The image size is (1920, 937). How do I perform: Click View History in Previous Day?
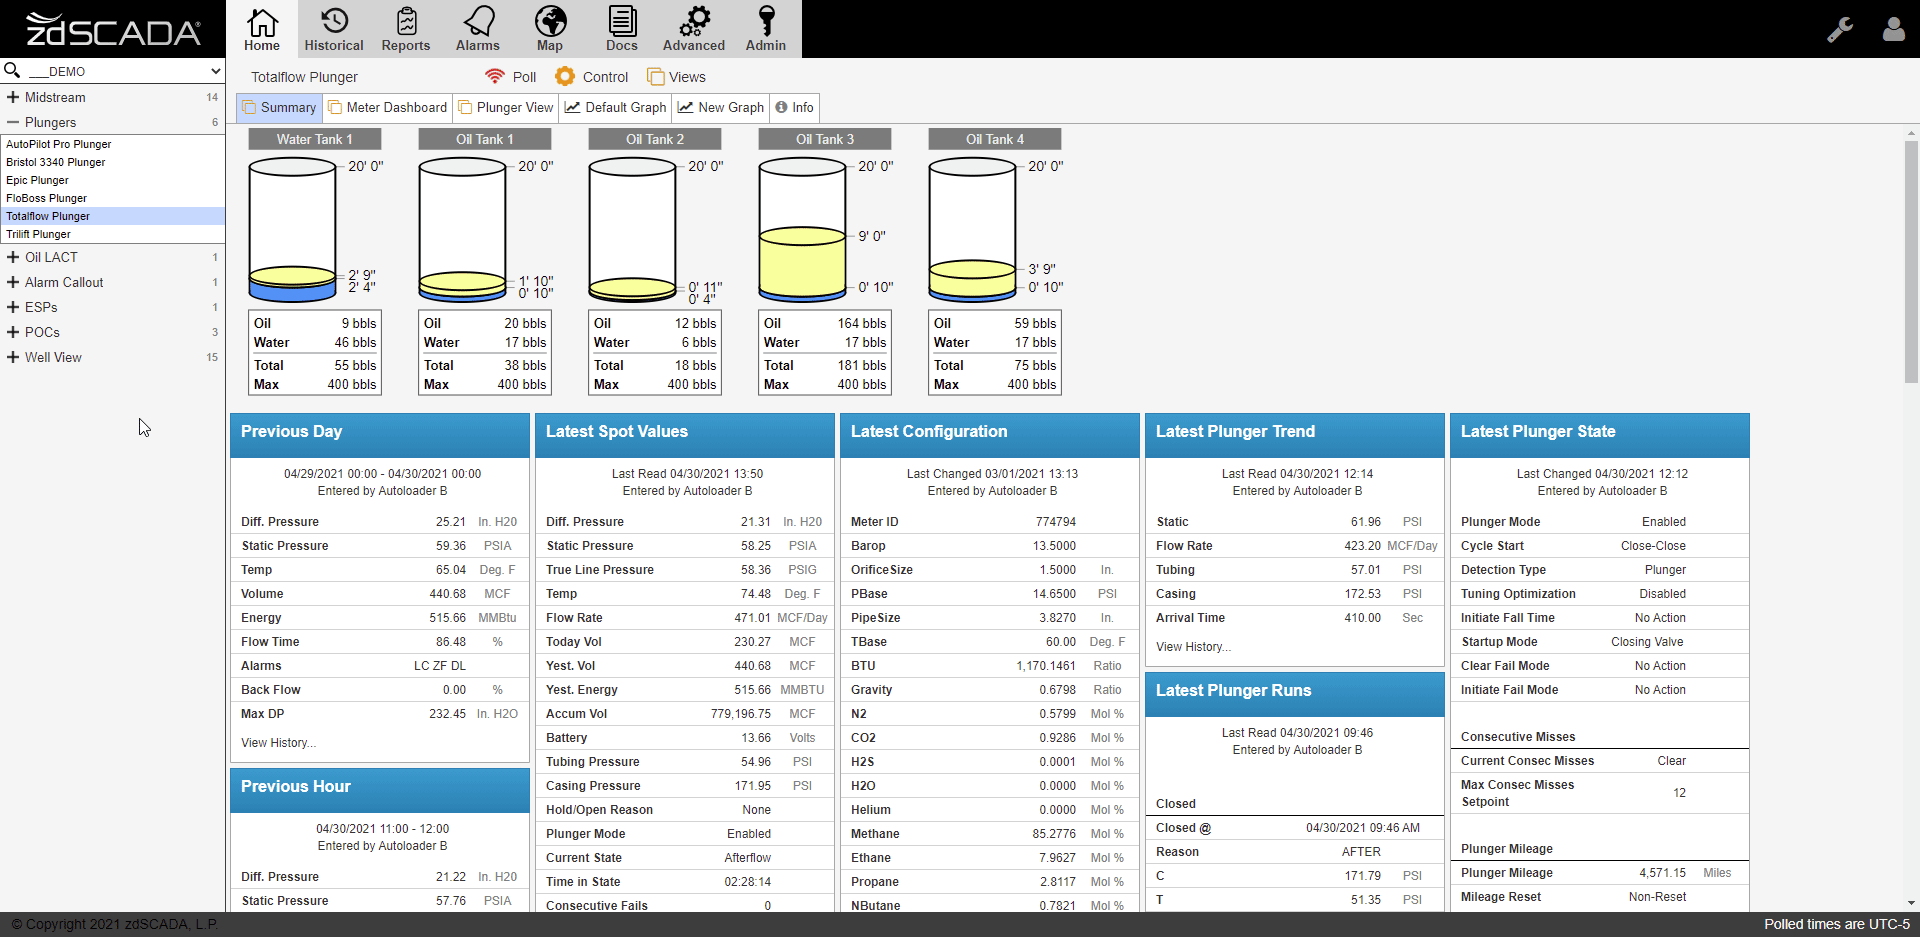tap(278, 743)
